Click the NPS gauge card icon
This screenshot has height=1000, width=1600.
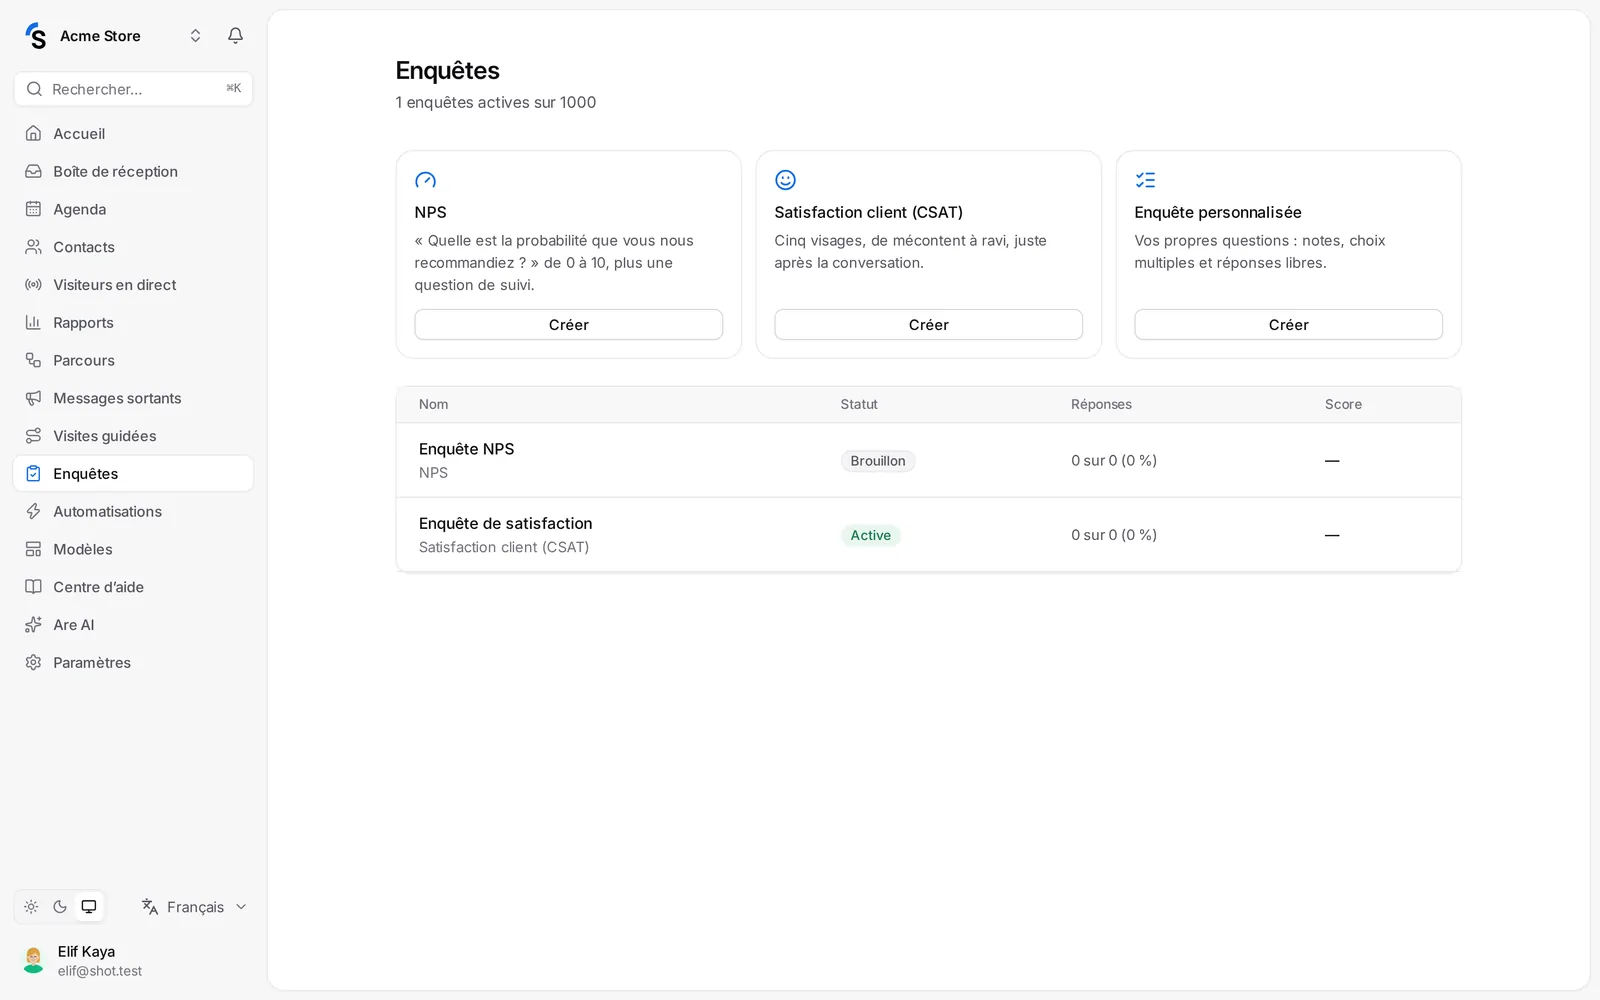click(x=426, y=180)
